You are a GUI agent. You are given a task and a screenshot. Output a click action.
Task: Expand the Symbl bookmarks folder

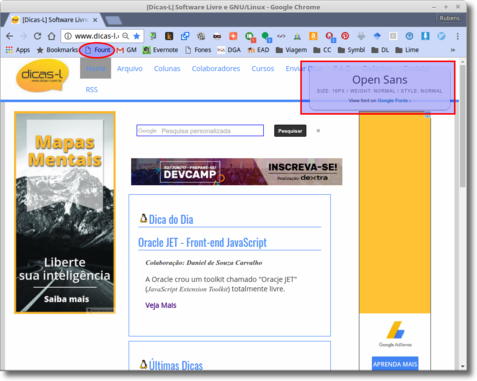pyautogui.click(x=351, y=50)
